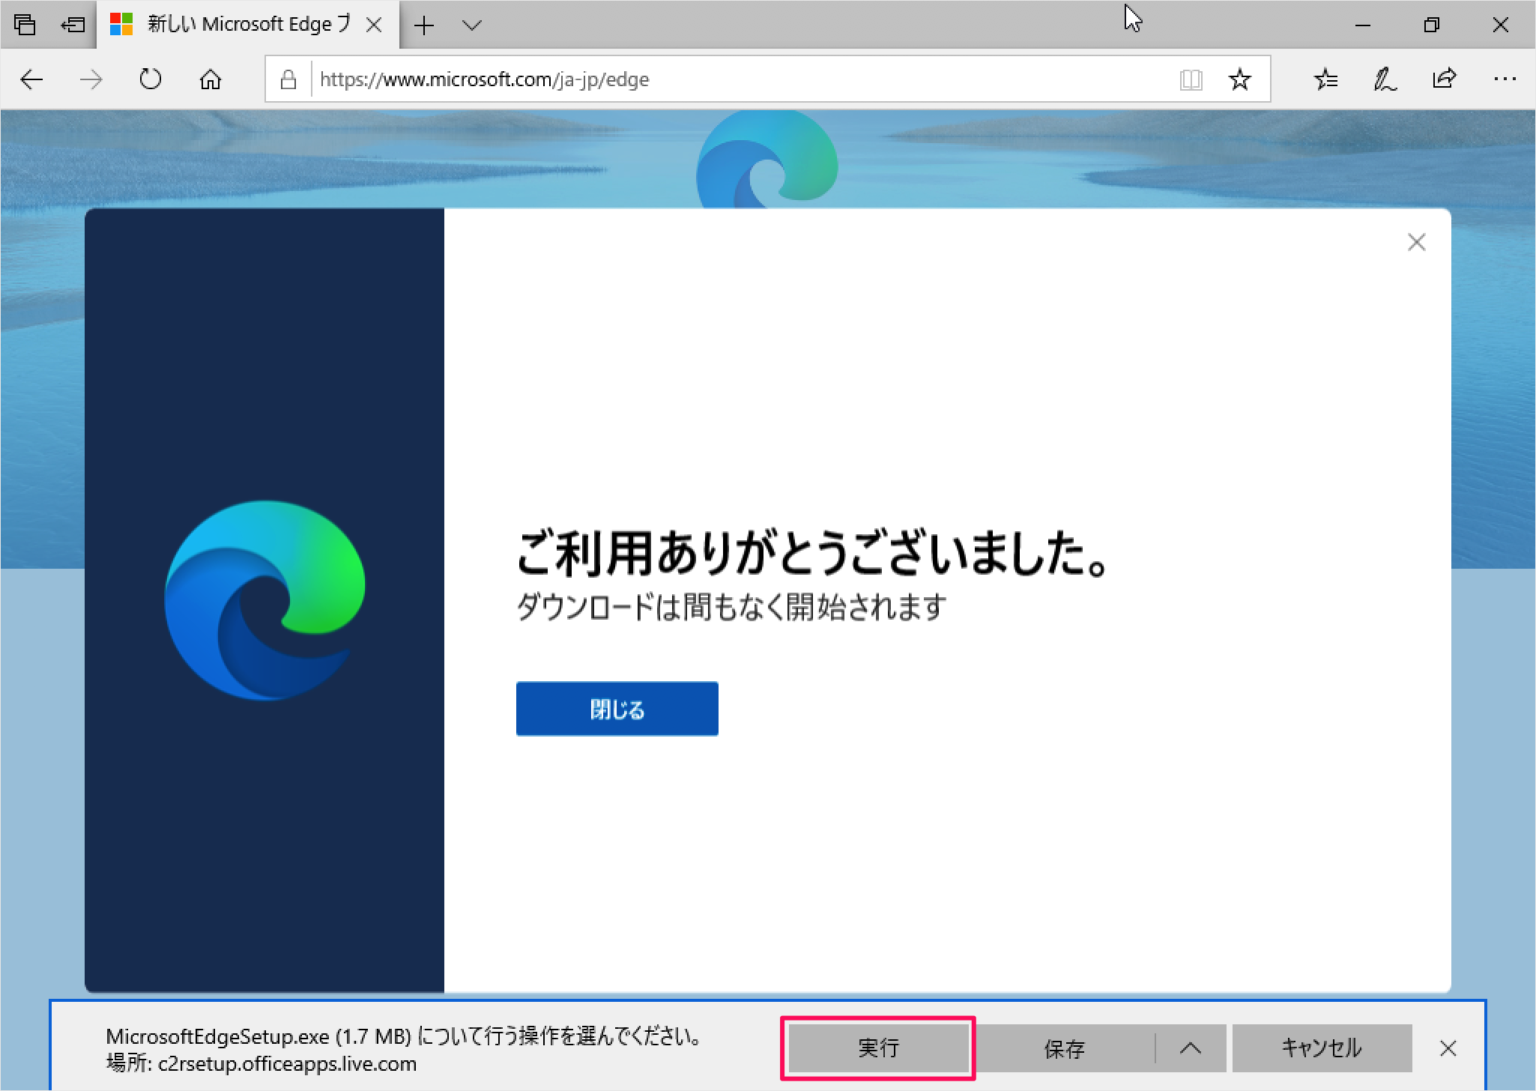Click the 実行 button to run installer
This screenshot has height=1091, width=1536.
click(878, 1048)
